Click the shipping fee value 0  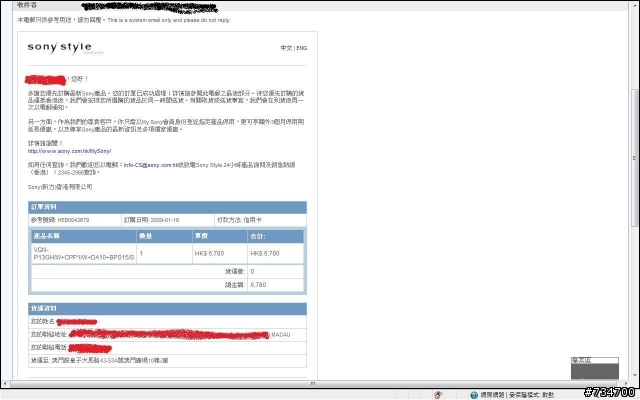click(252, 271)
